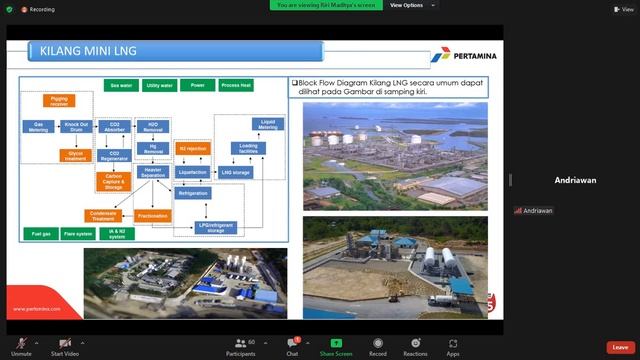The height and width of the screenshot is (360, 640).
Task: Click the Pigging receiver orange block
Action: pyautogui.click(x=59, y=101)
